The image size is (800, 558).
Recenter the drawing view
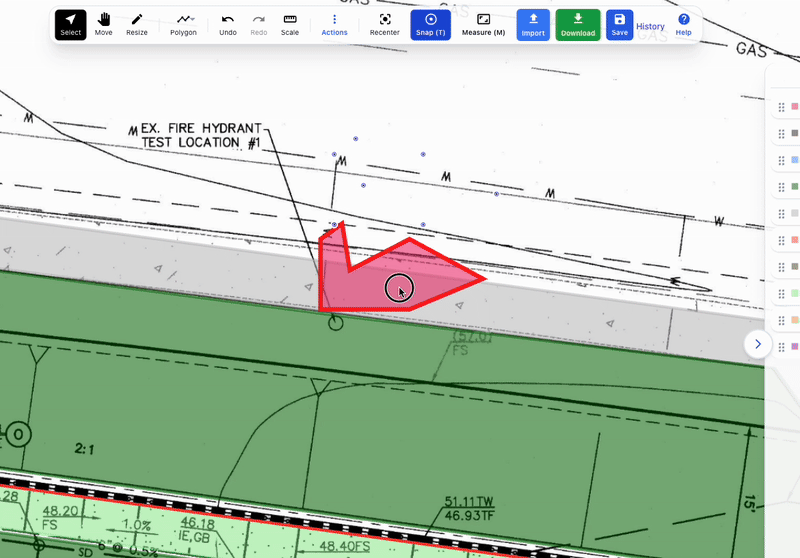tap(385, 24)
